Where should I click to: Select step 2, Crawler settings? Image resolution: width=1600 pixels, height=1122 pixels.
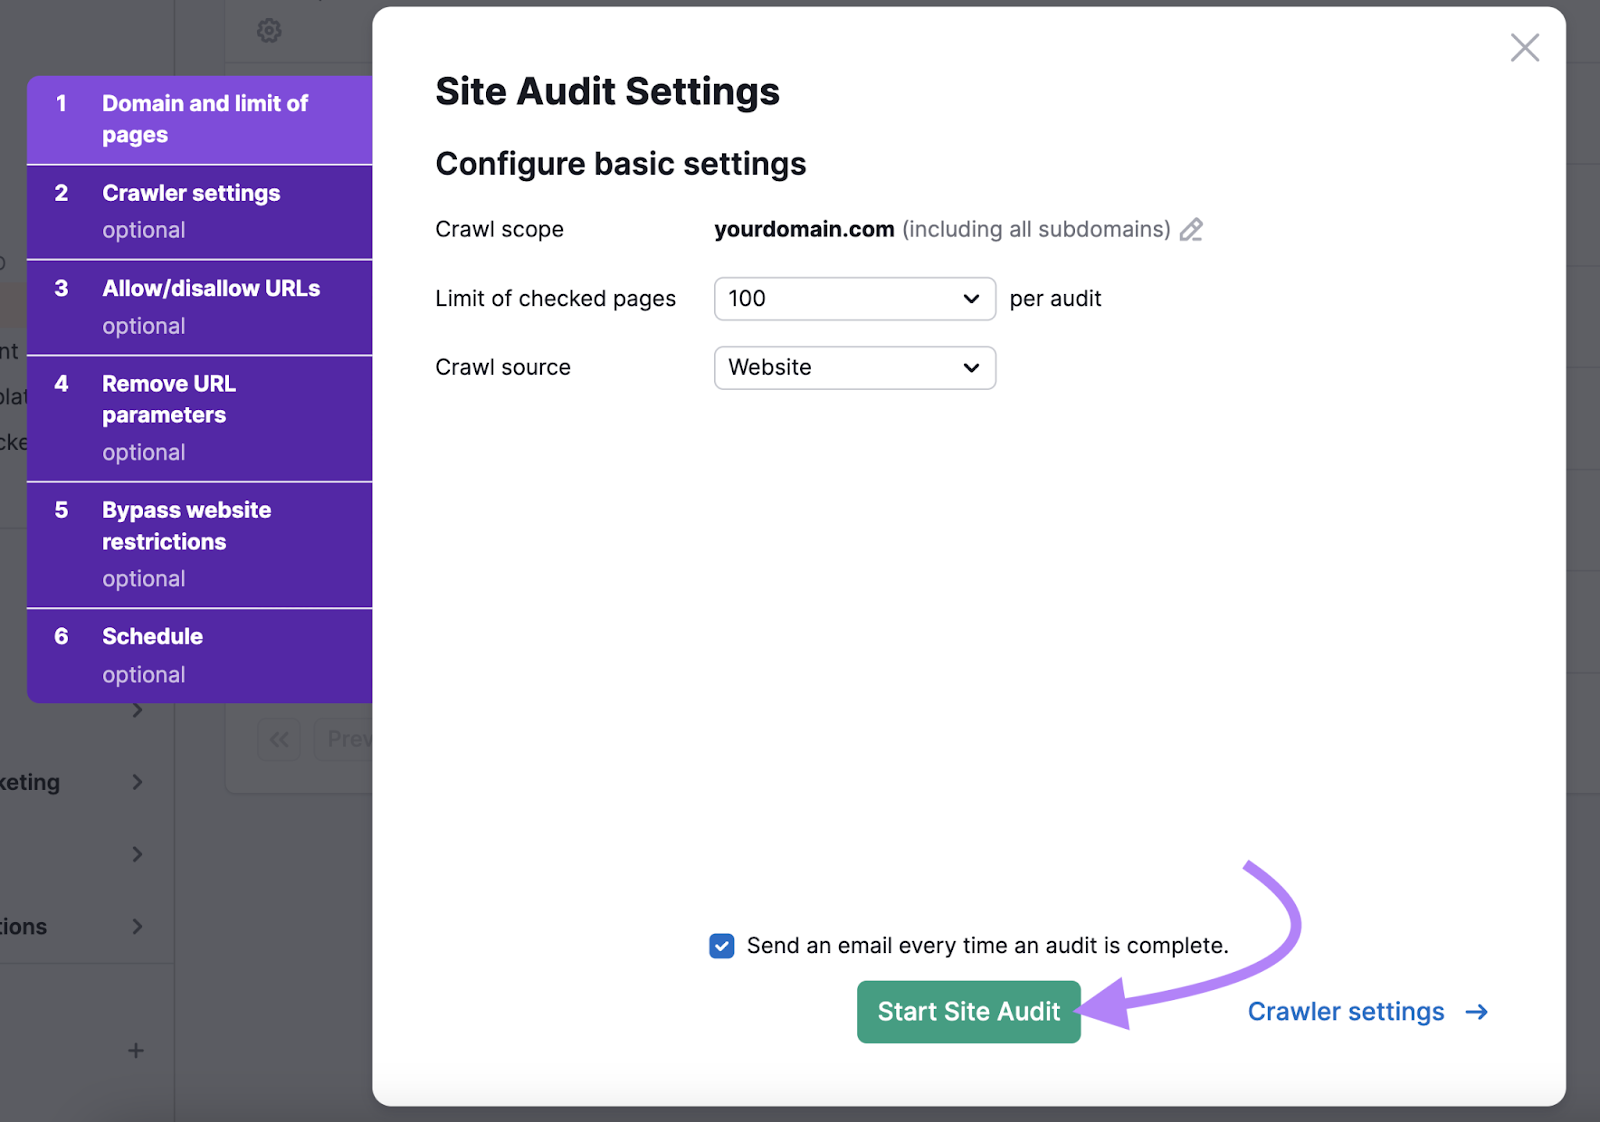pos(199,211)
